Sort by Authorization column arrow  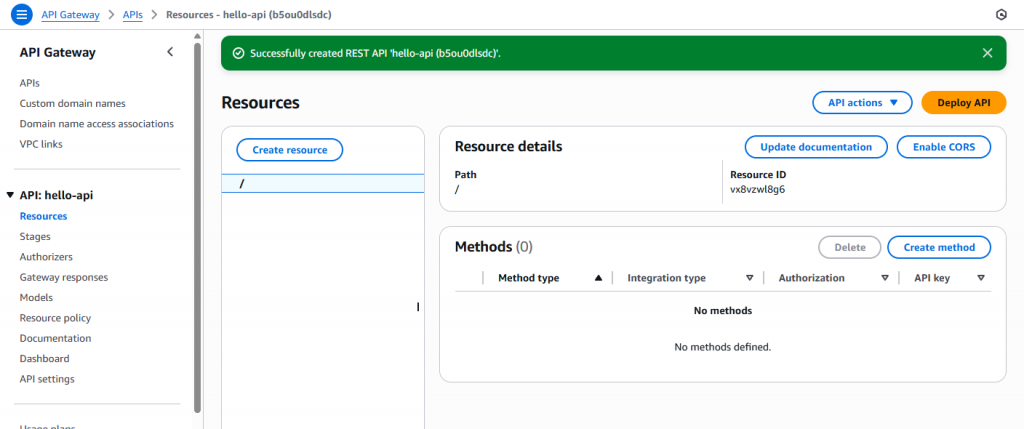tap(884, 278)
